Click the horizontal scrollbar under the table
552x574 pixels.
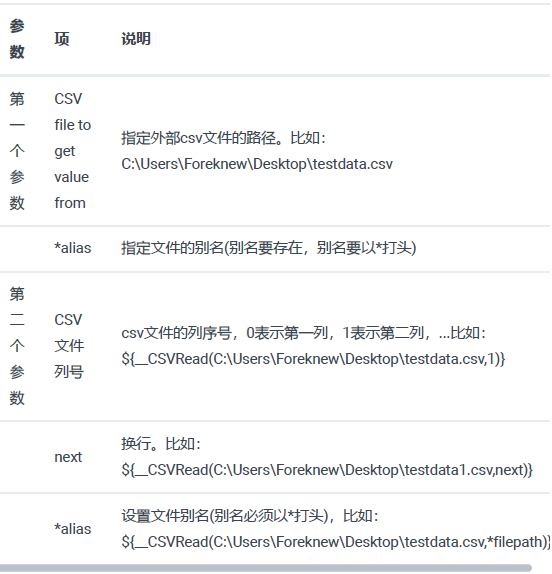(x=265, y=568)
